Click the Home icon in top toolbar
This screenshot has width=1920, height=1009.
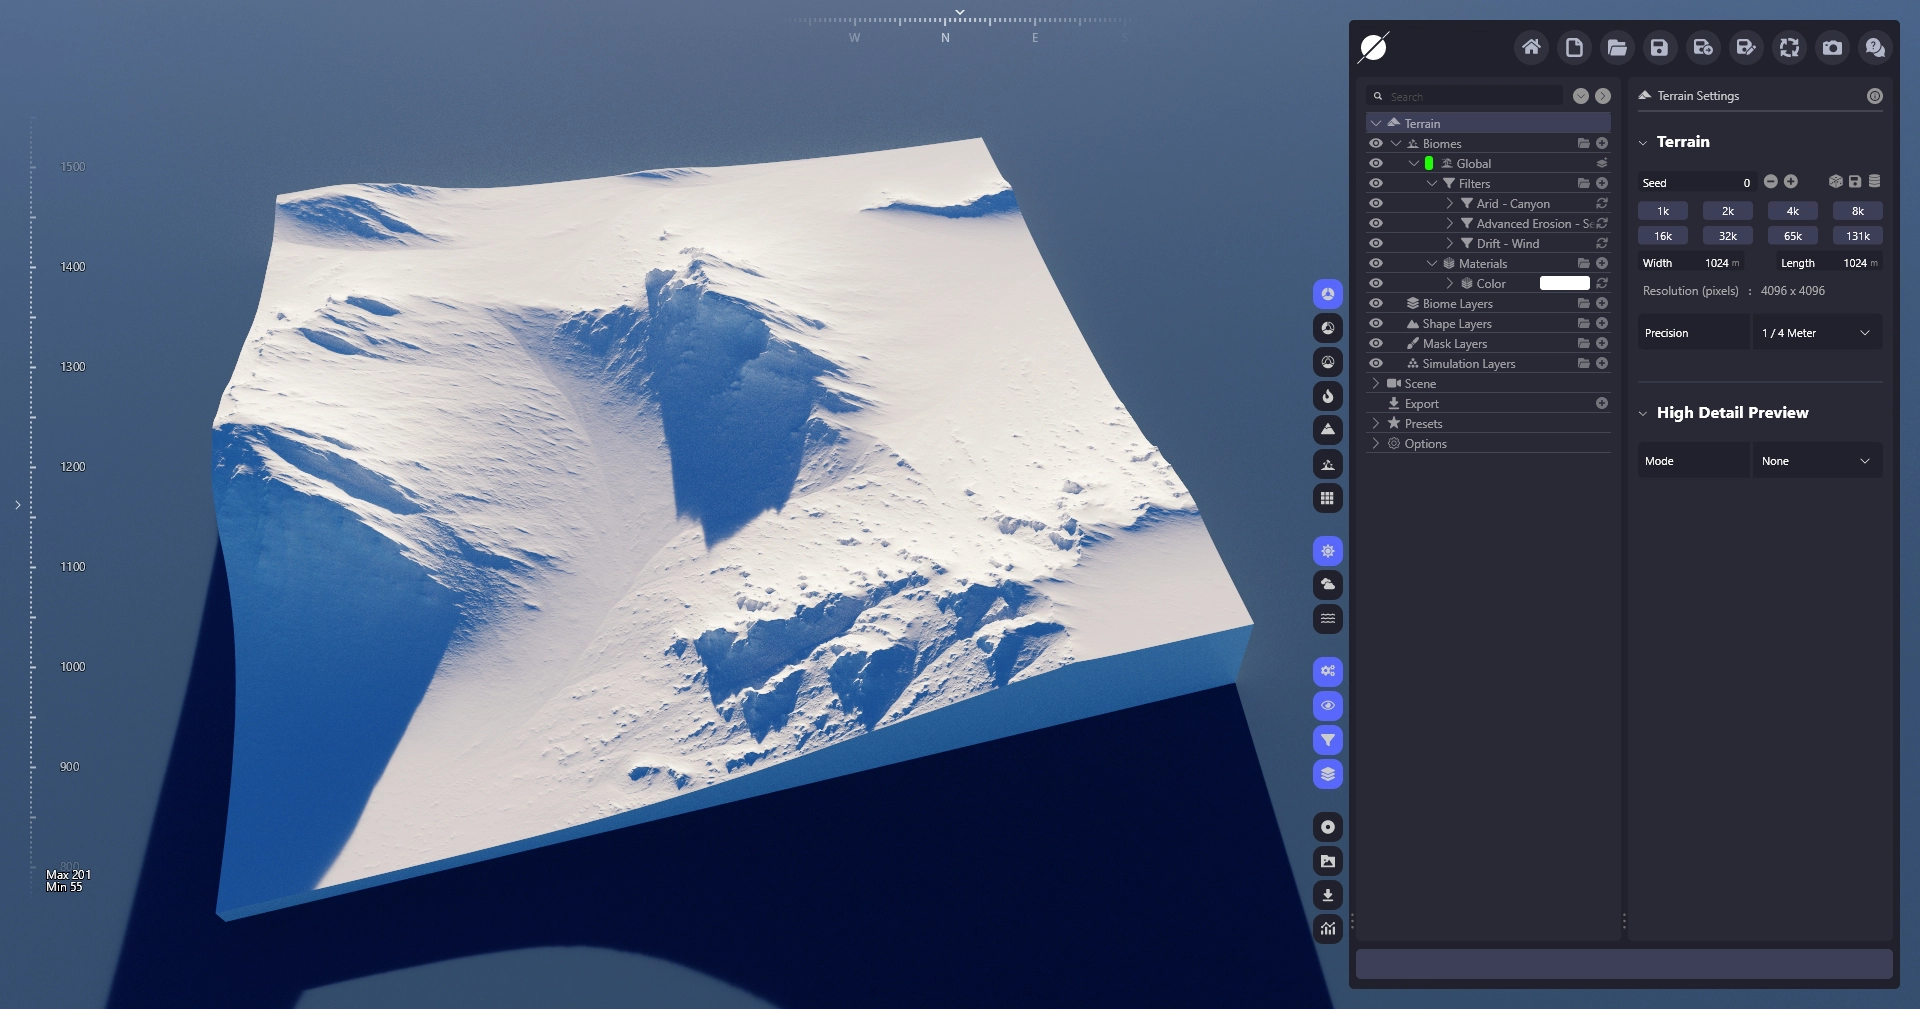click(1531, 47)
